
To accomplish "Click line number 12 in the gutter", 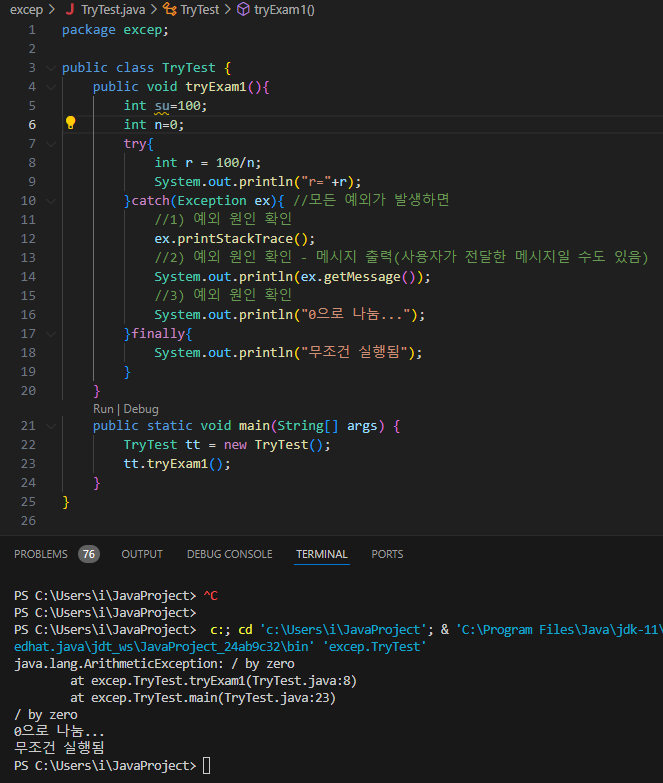I will [x=28, y=239].
